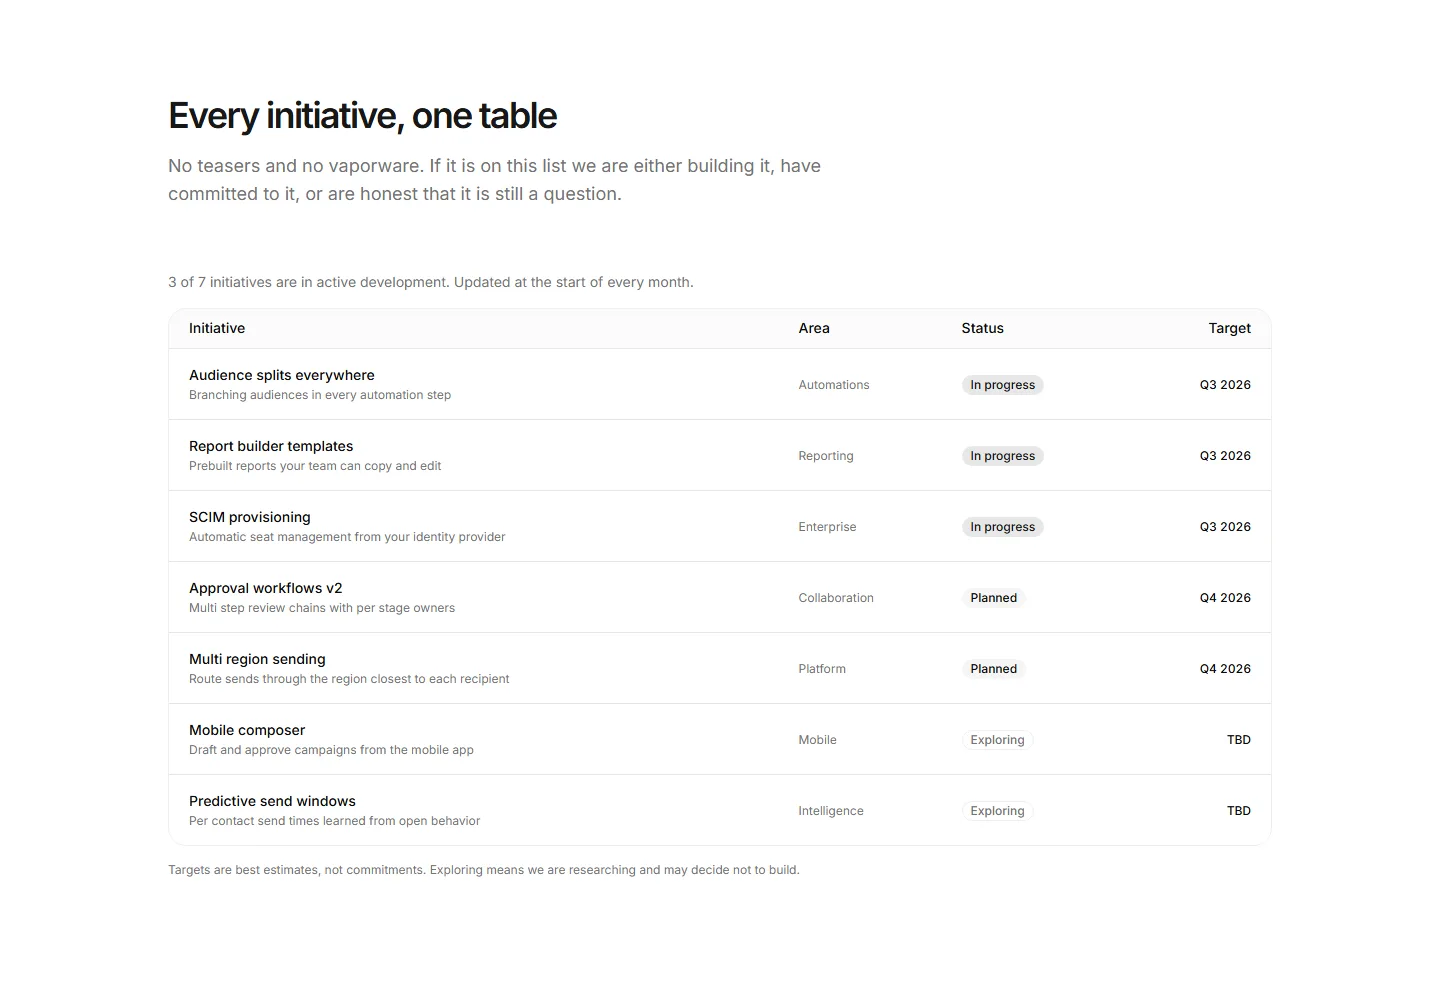Click Exploring badge for Predictive send windows

pyautogui.click(x=997, y=811)
